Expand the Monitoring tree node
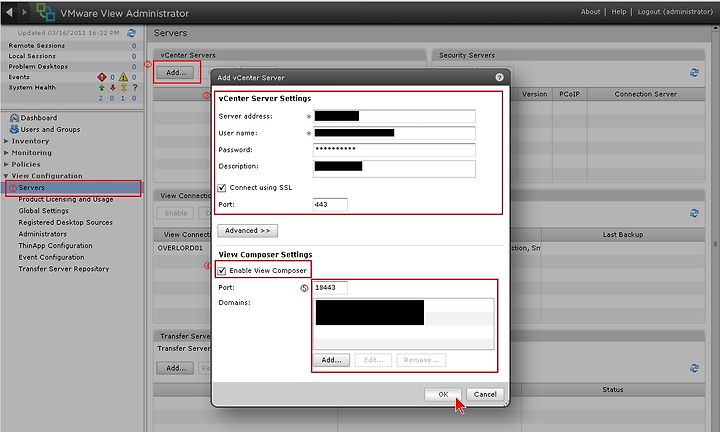 [x=6, y=152]
